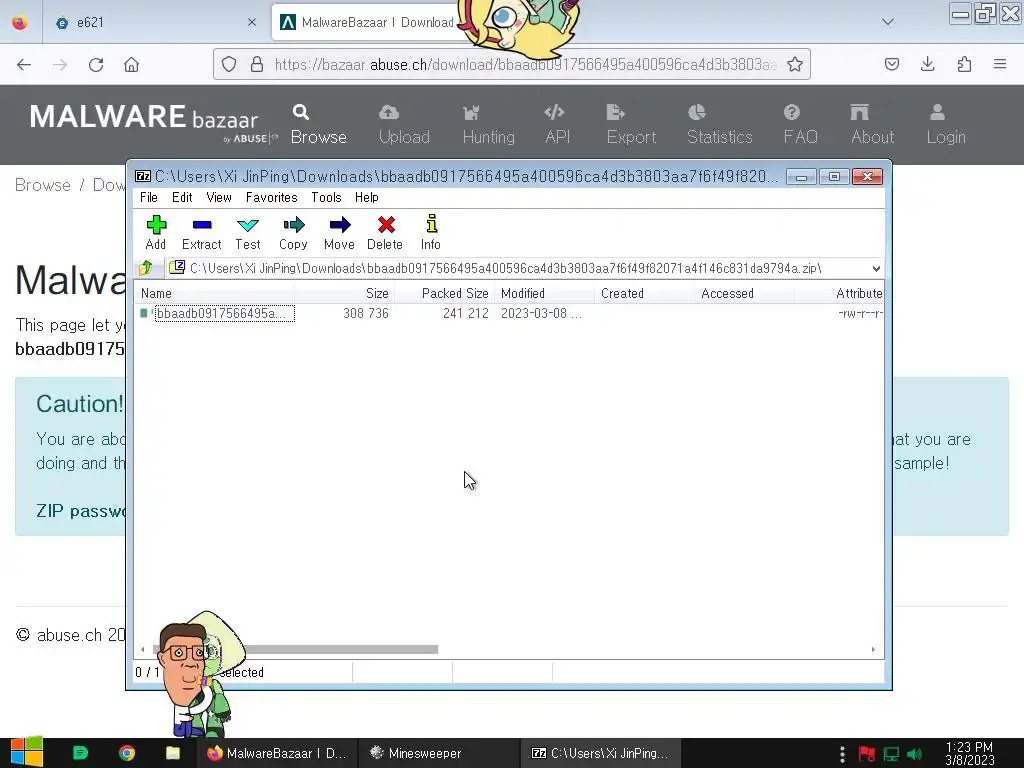Click the left scroll arrow in 7-Zip
Screen dimensions: 1024x768
143,649
